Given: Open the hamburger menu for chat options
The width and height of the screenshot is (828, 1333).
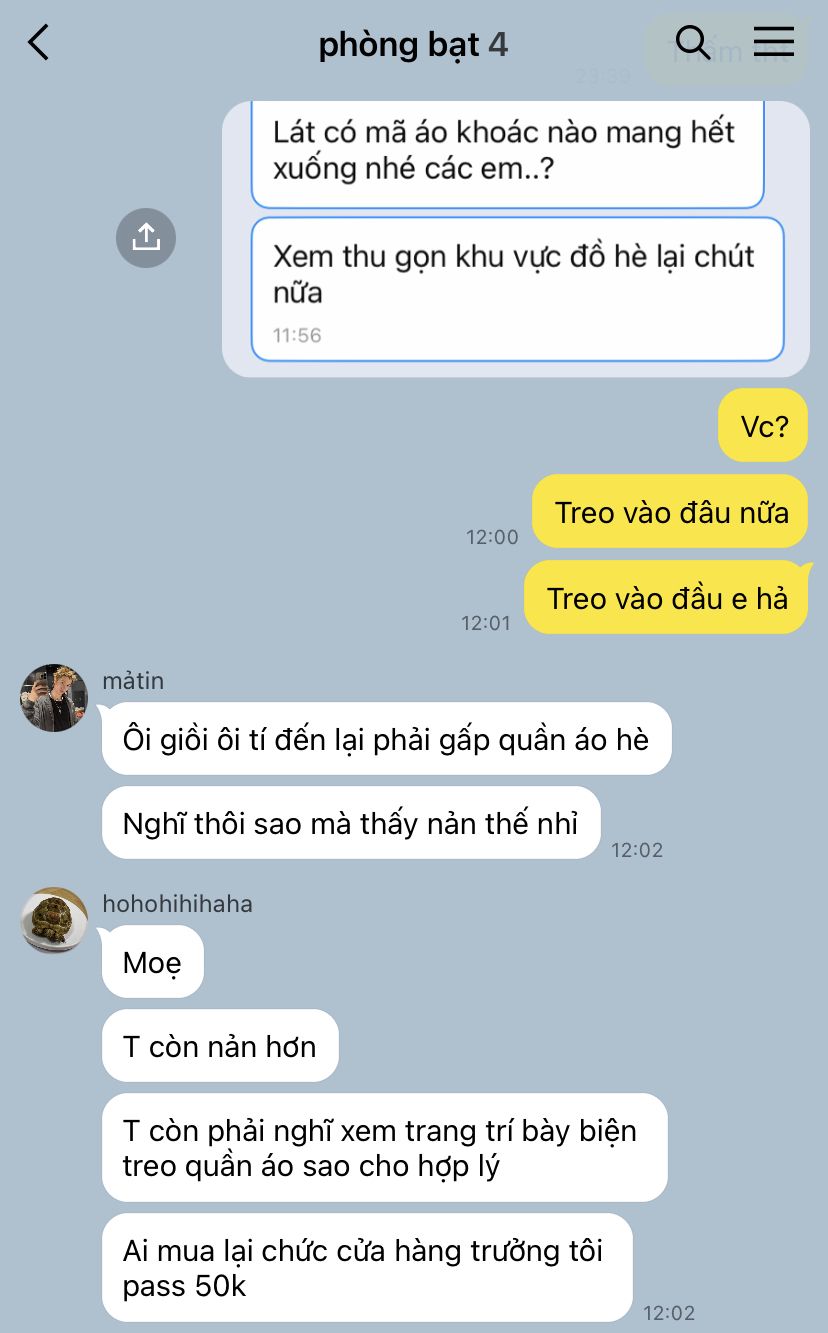Looking at the screenshot, I should (x=773, y=42).
